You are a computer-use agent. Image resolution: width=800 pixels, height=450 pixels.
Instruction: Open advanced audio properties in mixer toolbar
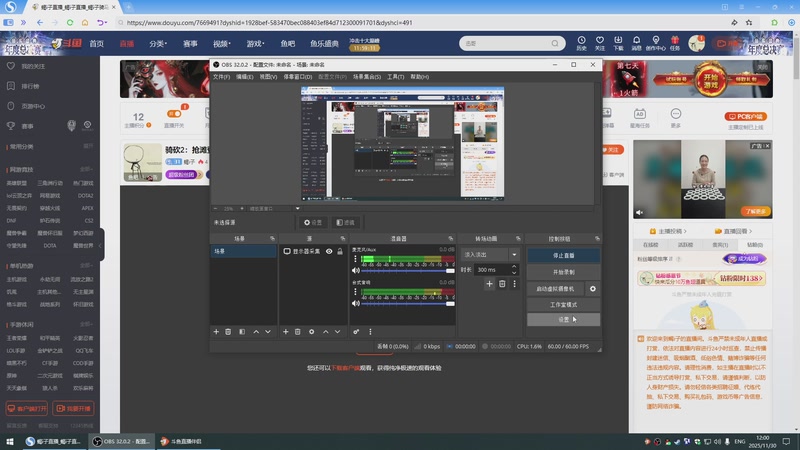[x=356, y=332]
